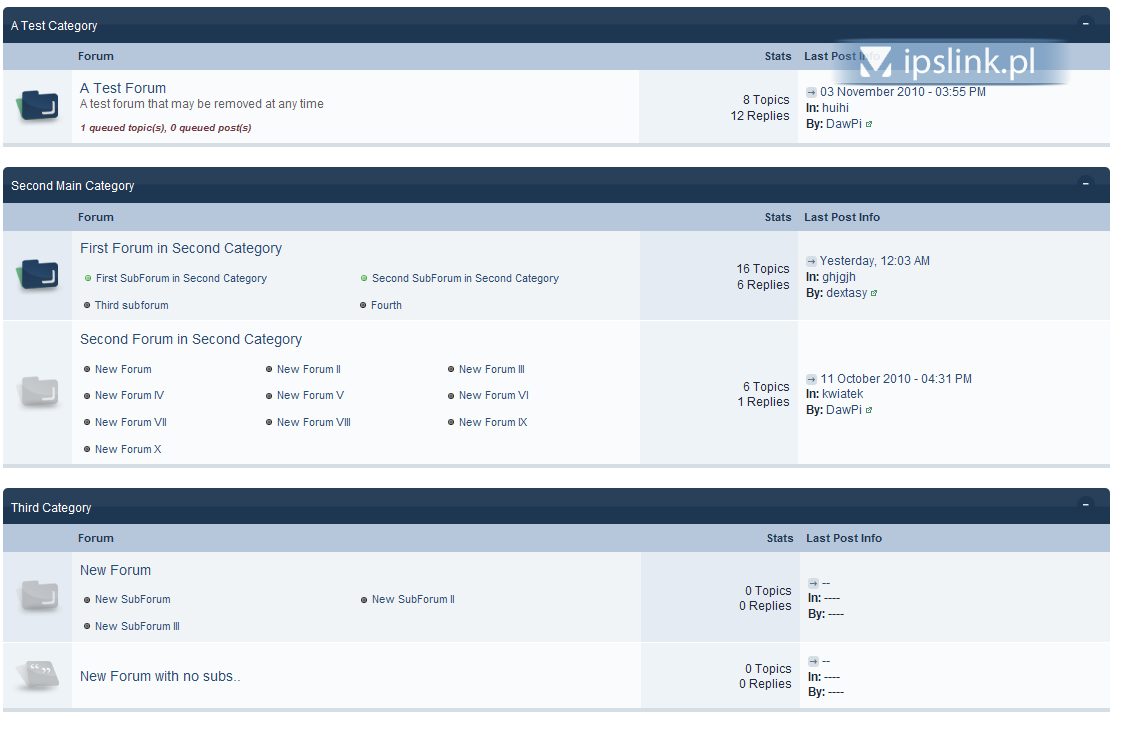Open the A Test Forum link

(x=123, y=88)
